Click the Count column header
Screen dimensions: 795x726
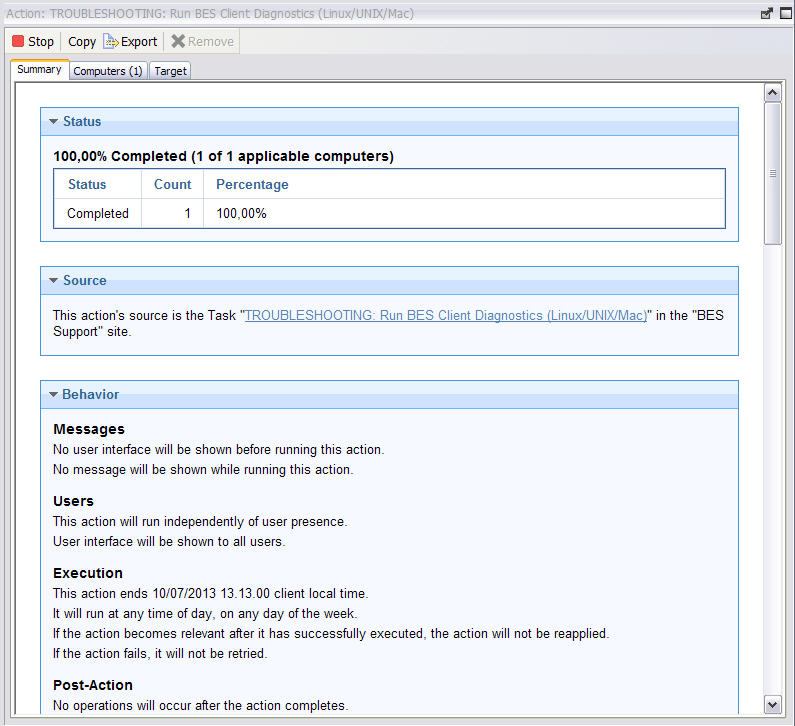click(x=172, y=185)
